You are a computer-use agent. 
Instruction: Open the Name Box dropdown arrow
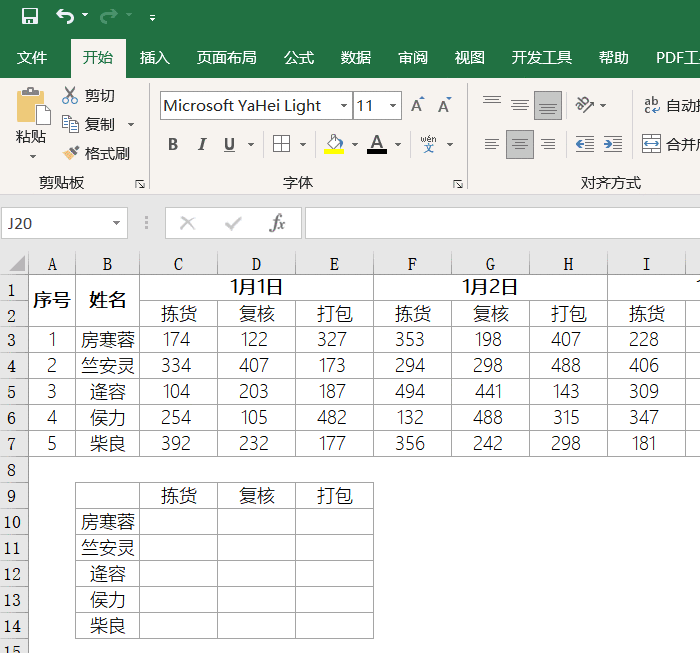117,223
